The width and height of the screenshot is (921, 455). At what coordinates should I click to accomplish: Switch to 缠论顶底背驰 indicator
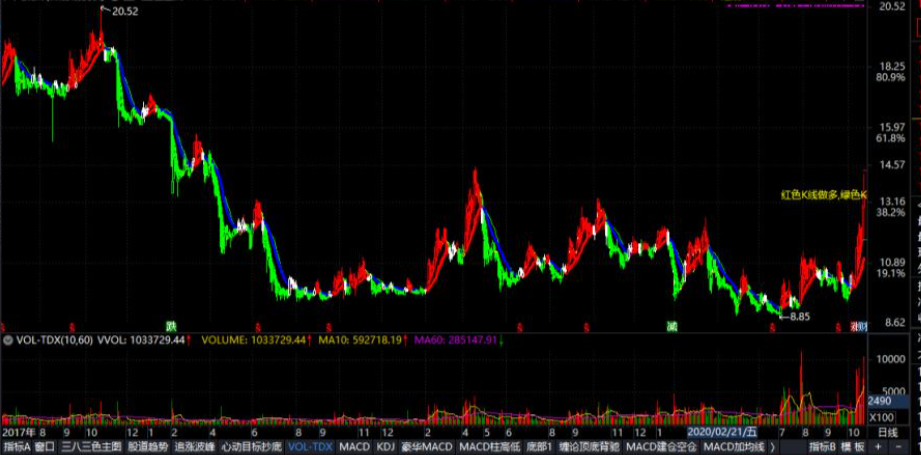589,447
